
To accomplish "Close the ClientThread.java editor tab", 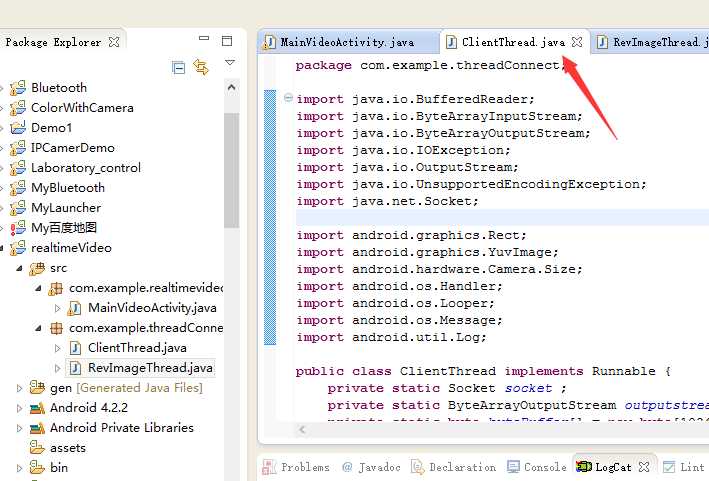I will [577, 42].
